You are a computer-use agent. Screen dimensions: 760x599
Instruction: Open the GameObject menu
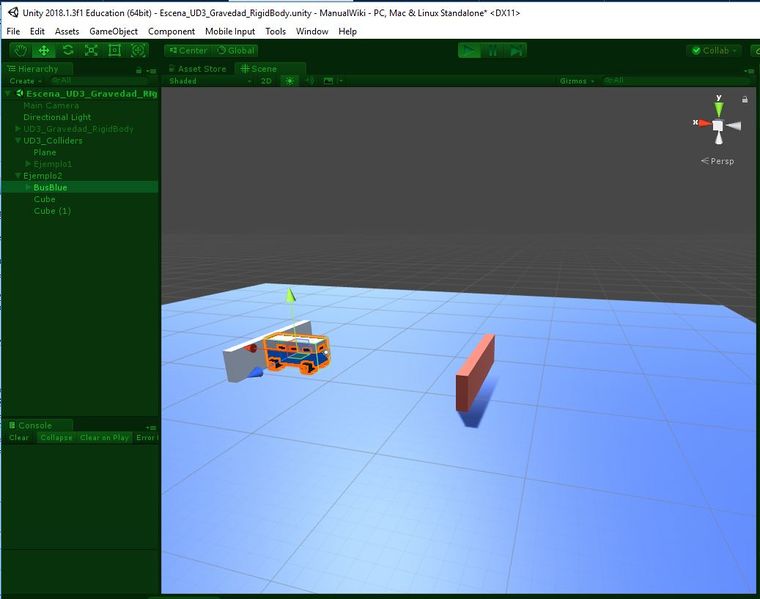click(113, 32)
